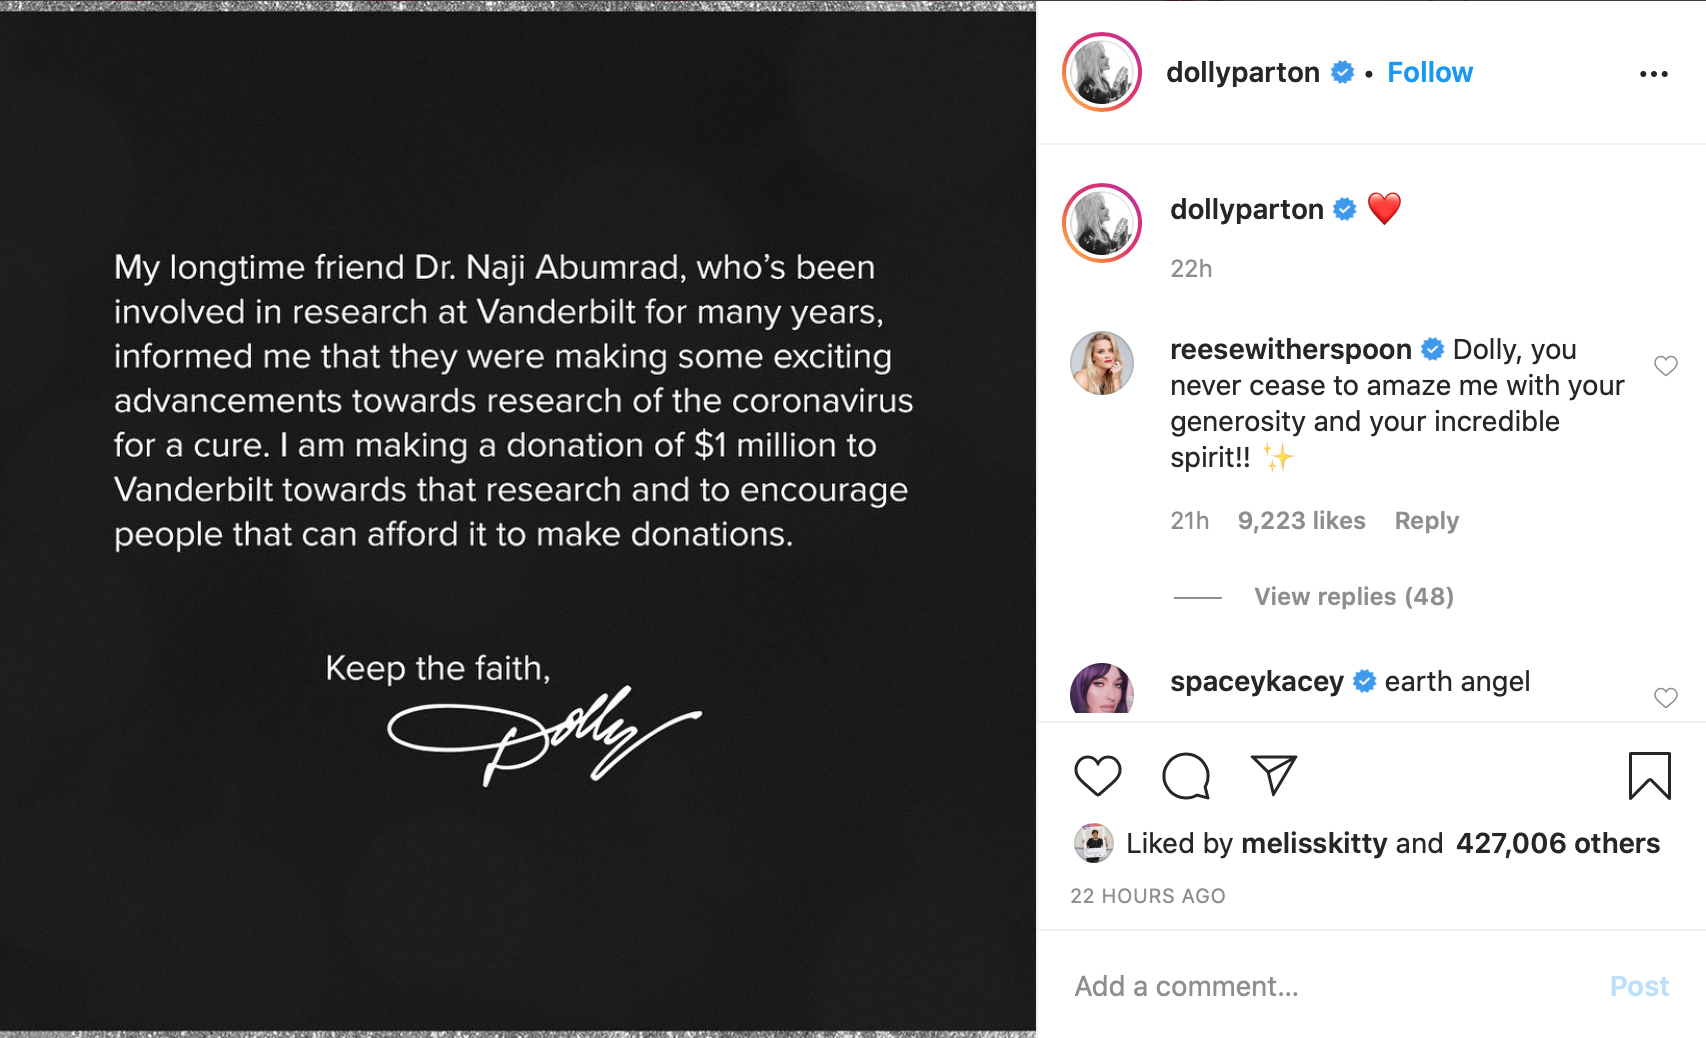
Task: Open dollyparton story avatar beside caption
Action: (1102, 223)
